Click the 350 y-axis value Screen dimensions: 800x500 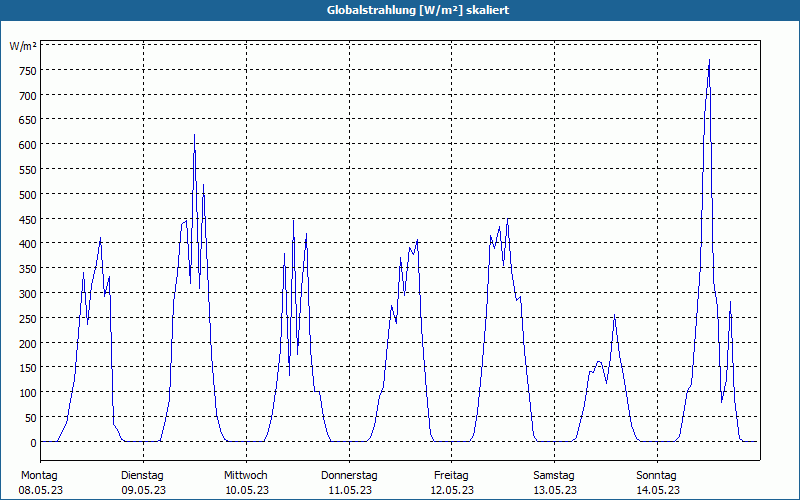pyautogui.click(x=27, y=270)
